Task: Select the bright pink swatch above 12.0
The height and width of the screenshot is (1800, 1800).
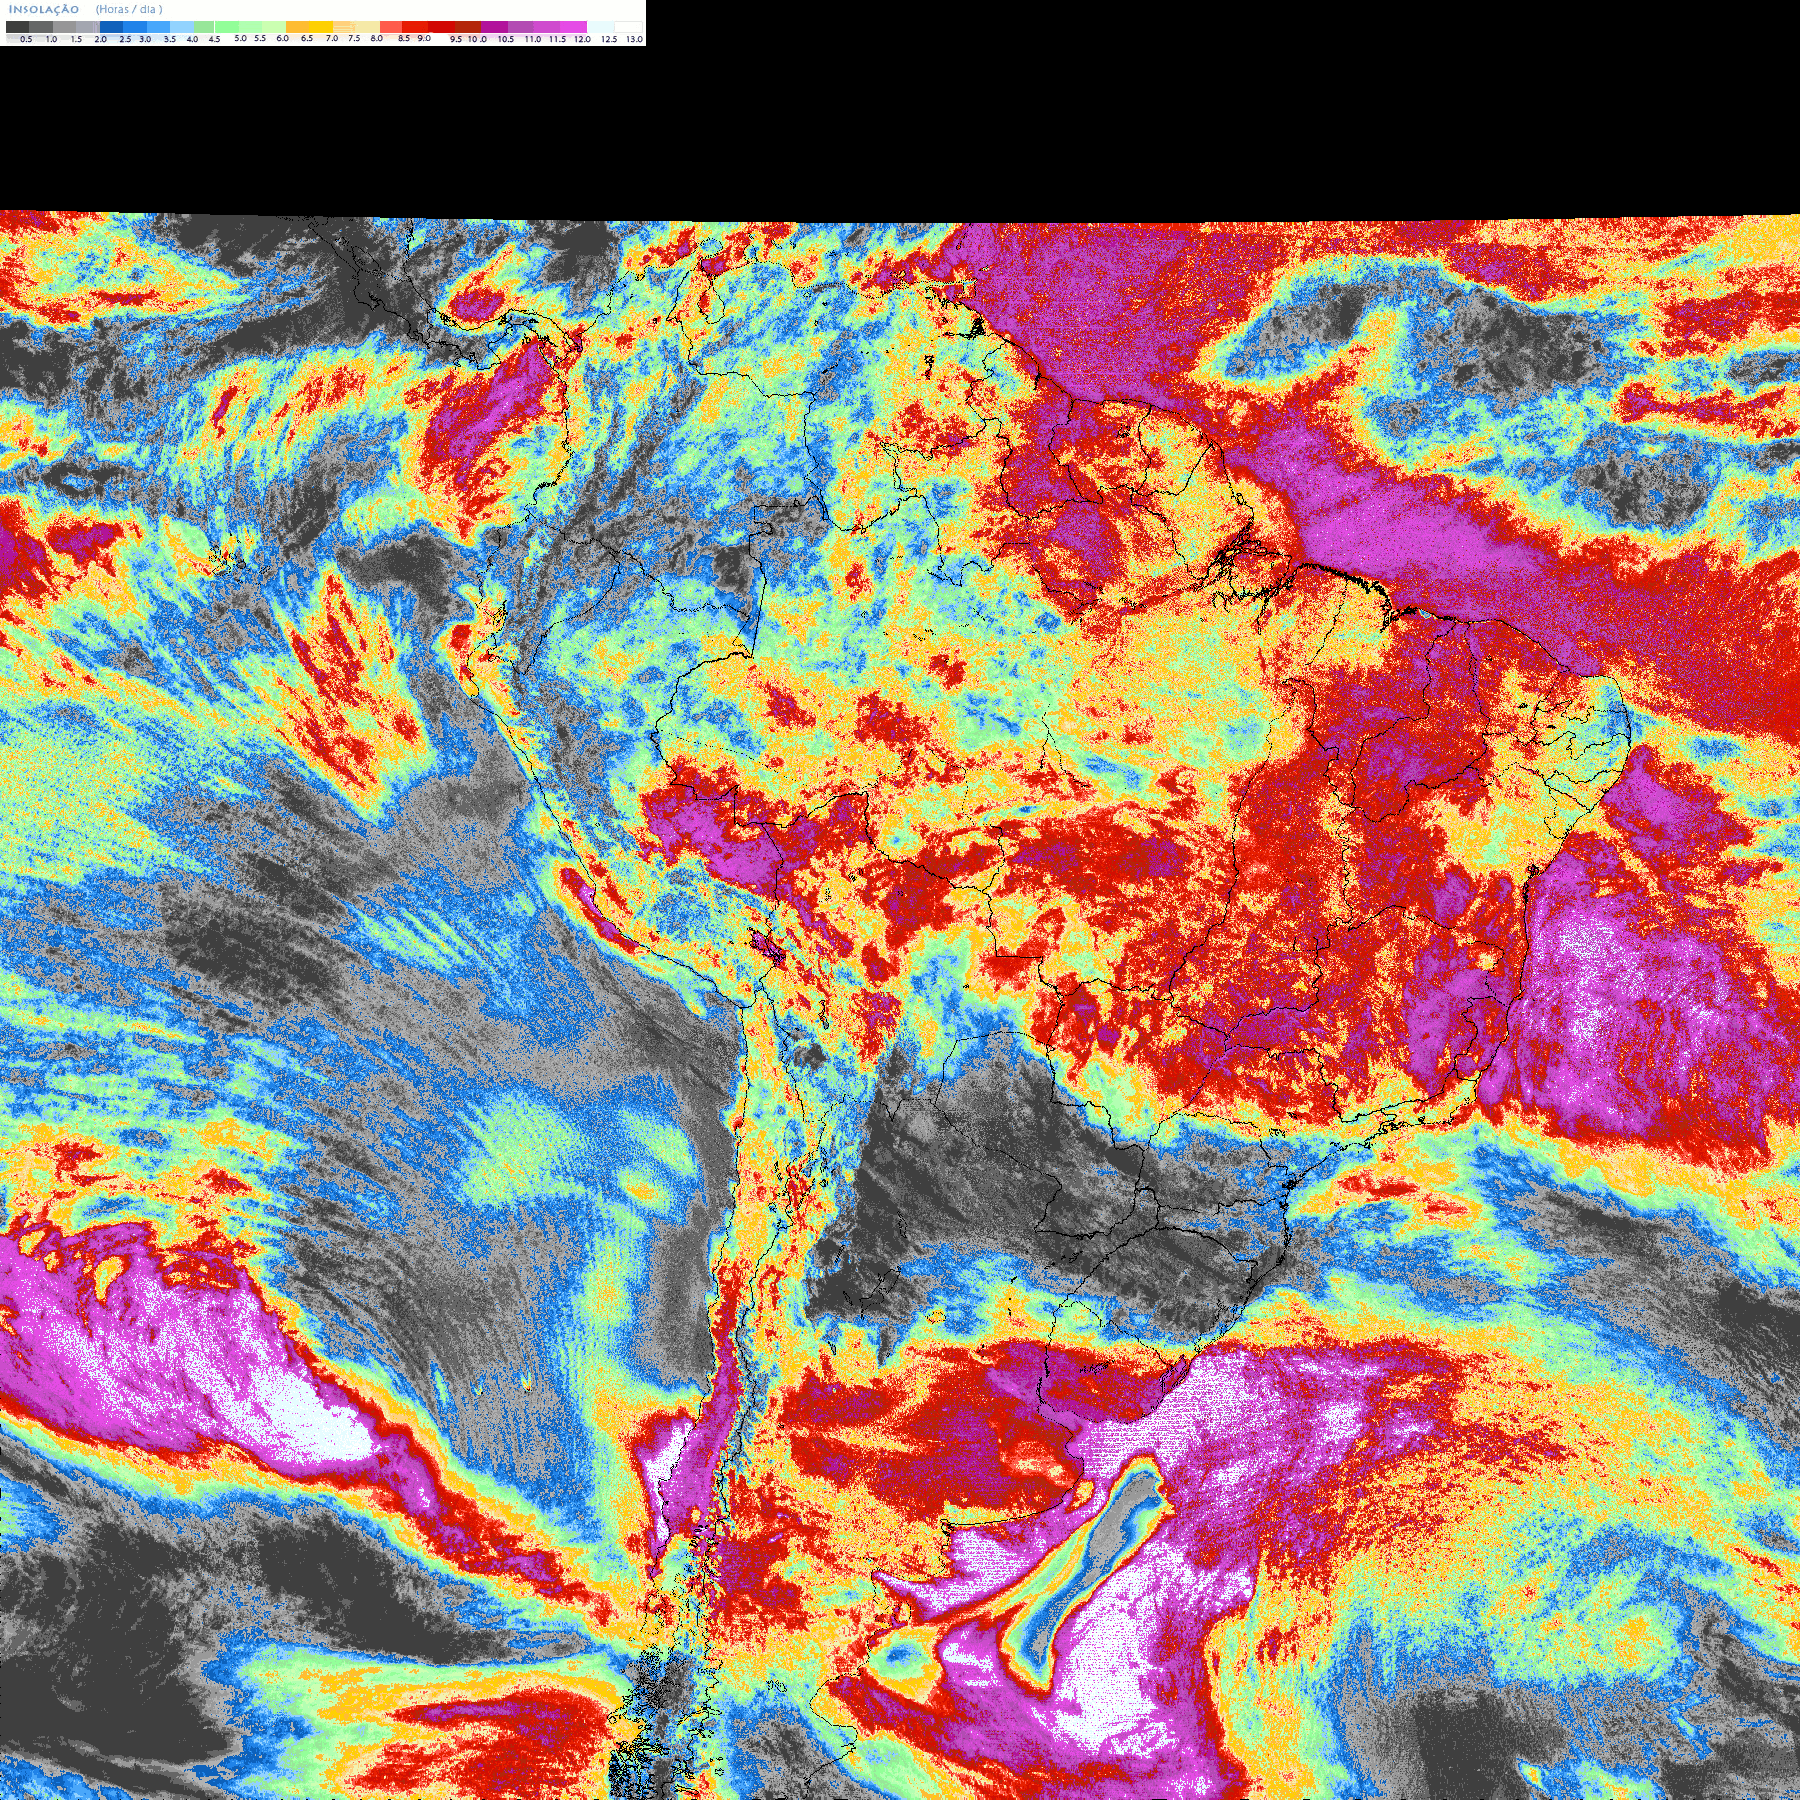Action: pos(573,27)
